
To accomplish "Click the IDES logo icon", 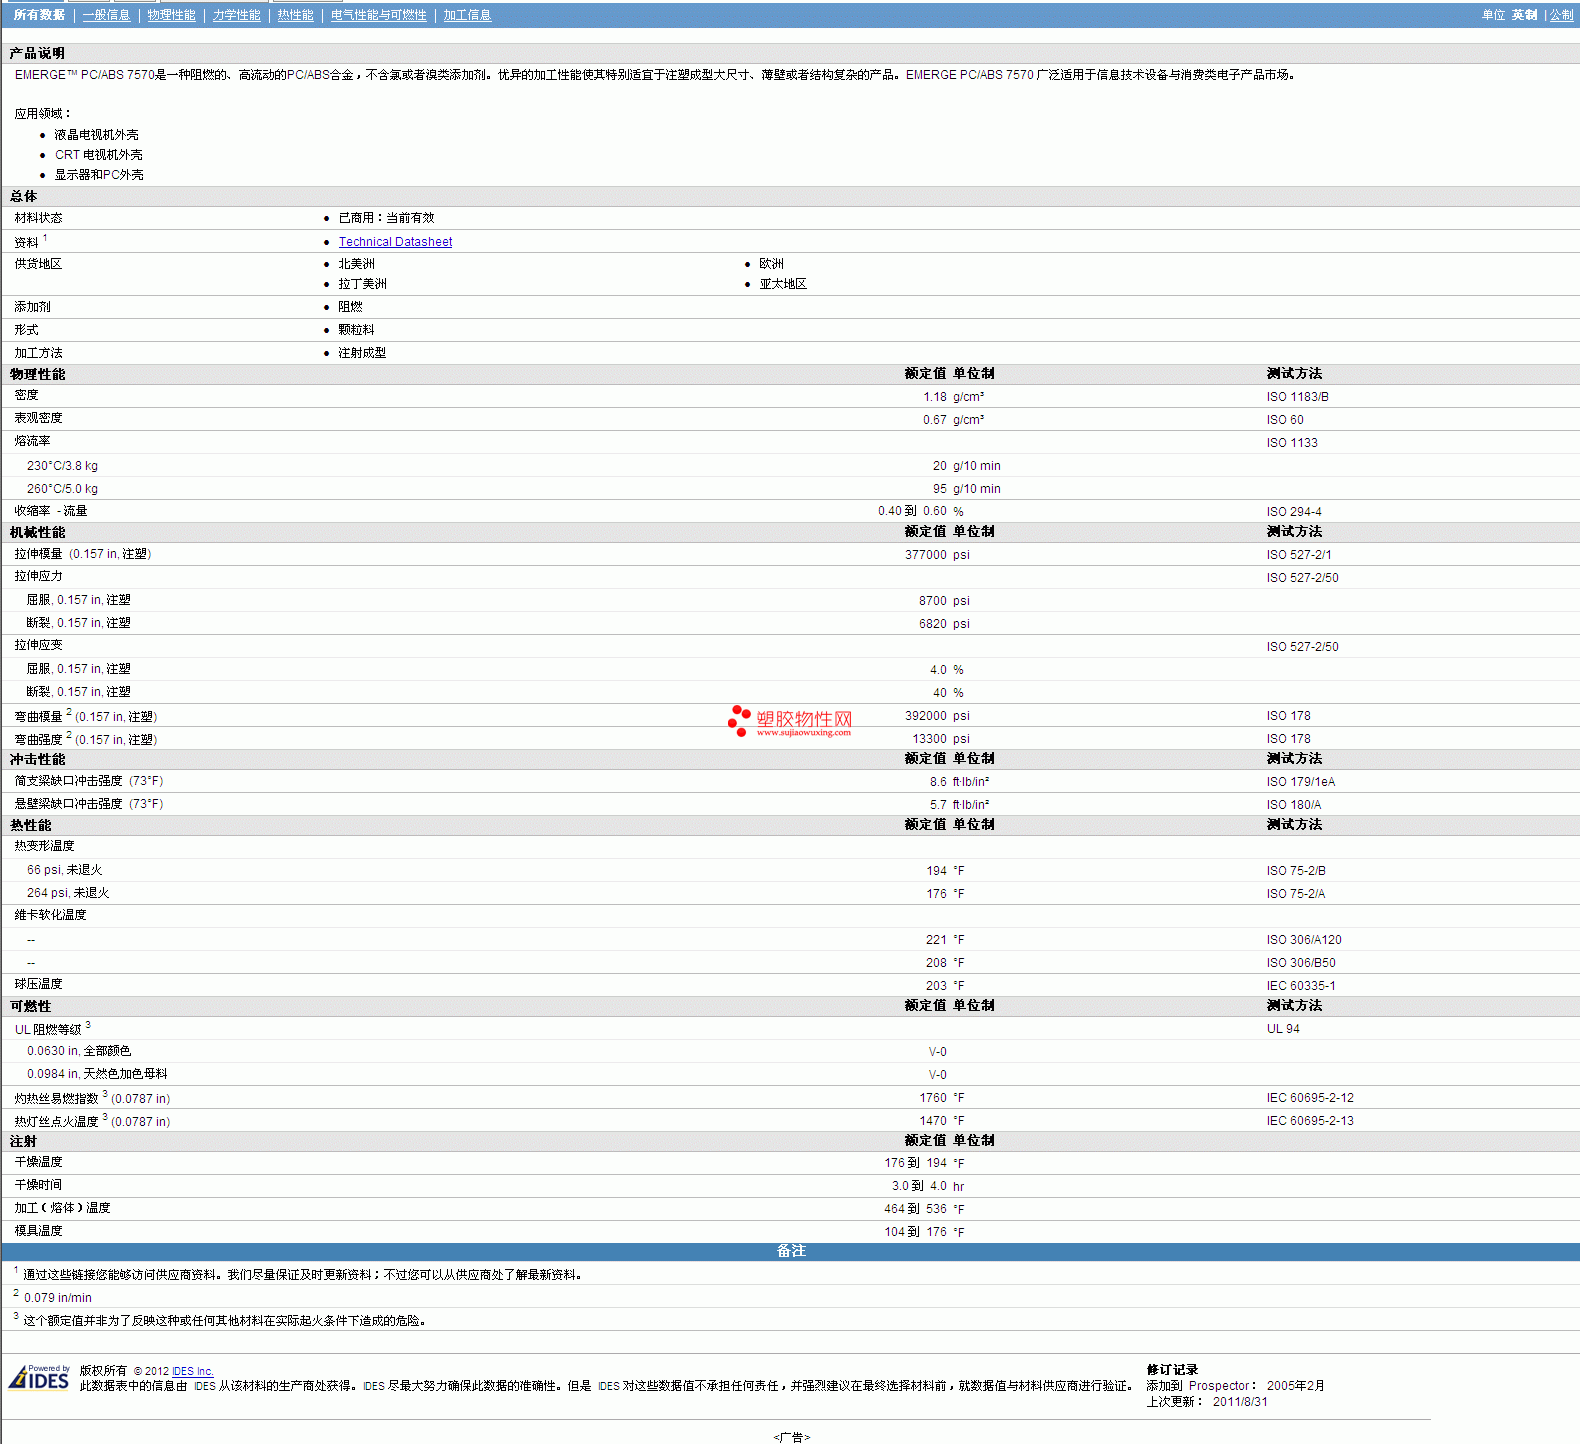I will pyautogui.click(x=39, y=1377).
